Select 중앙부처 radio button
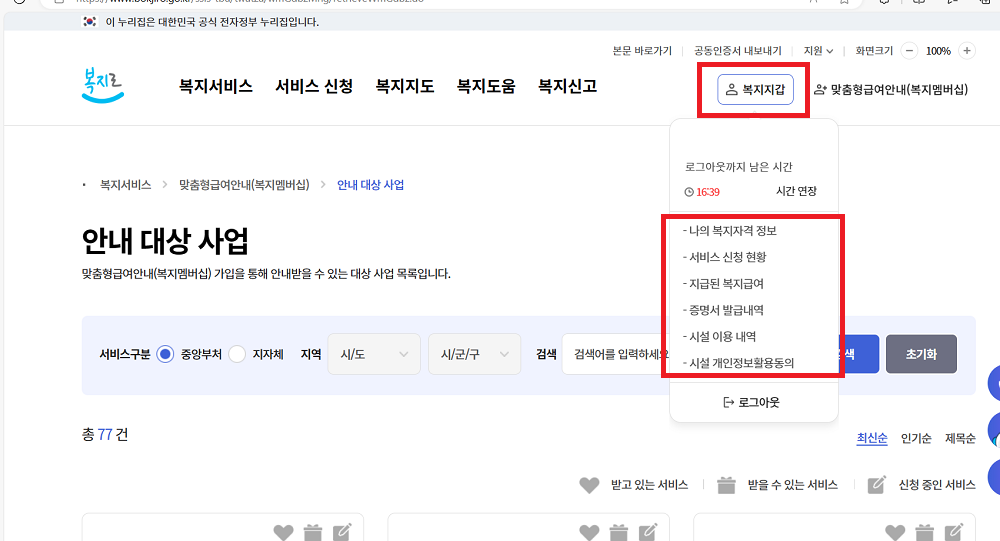The height and width of the screenshot is (541, 1000). tap(165, 354)
